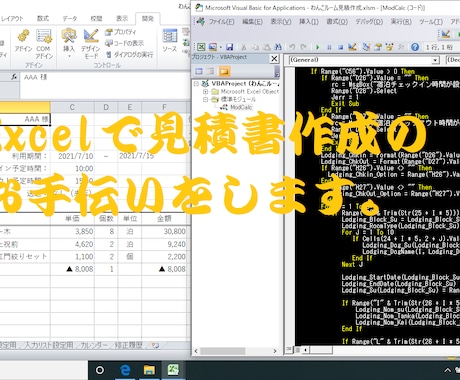Click View Object icon in Project pane
The image size is (460, 380).
(x=210, y=71)
